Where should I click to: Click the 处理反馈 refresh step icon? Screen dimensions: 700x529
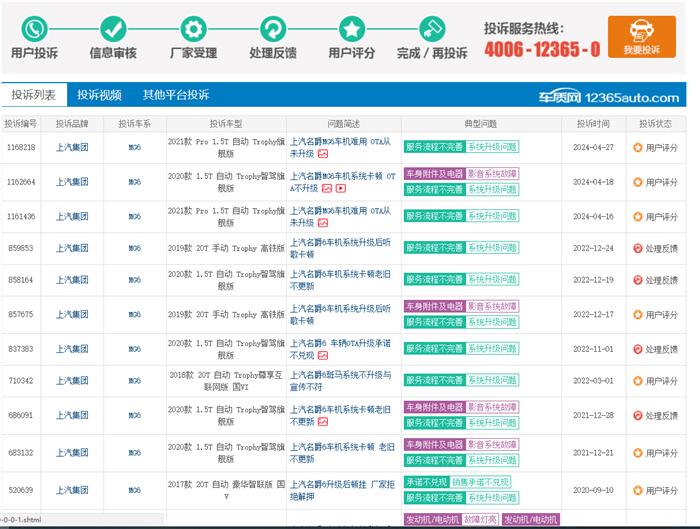tap(273, 29)
